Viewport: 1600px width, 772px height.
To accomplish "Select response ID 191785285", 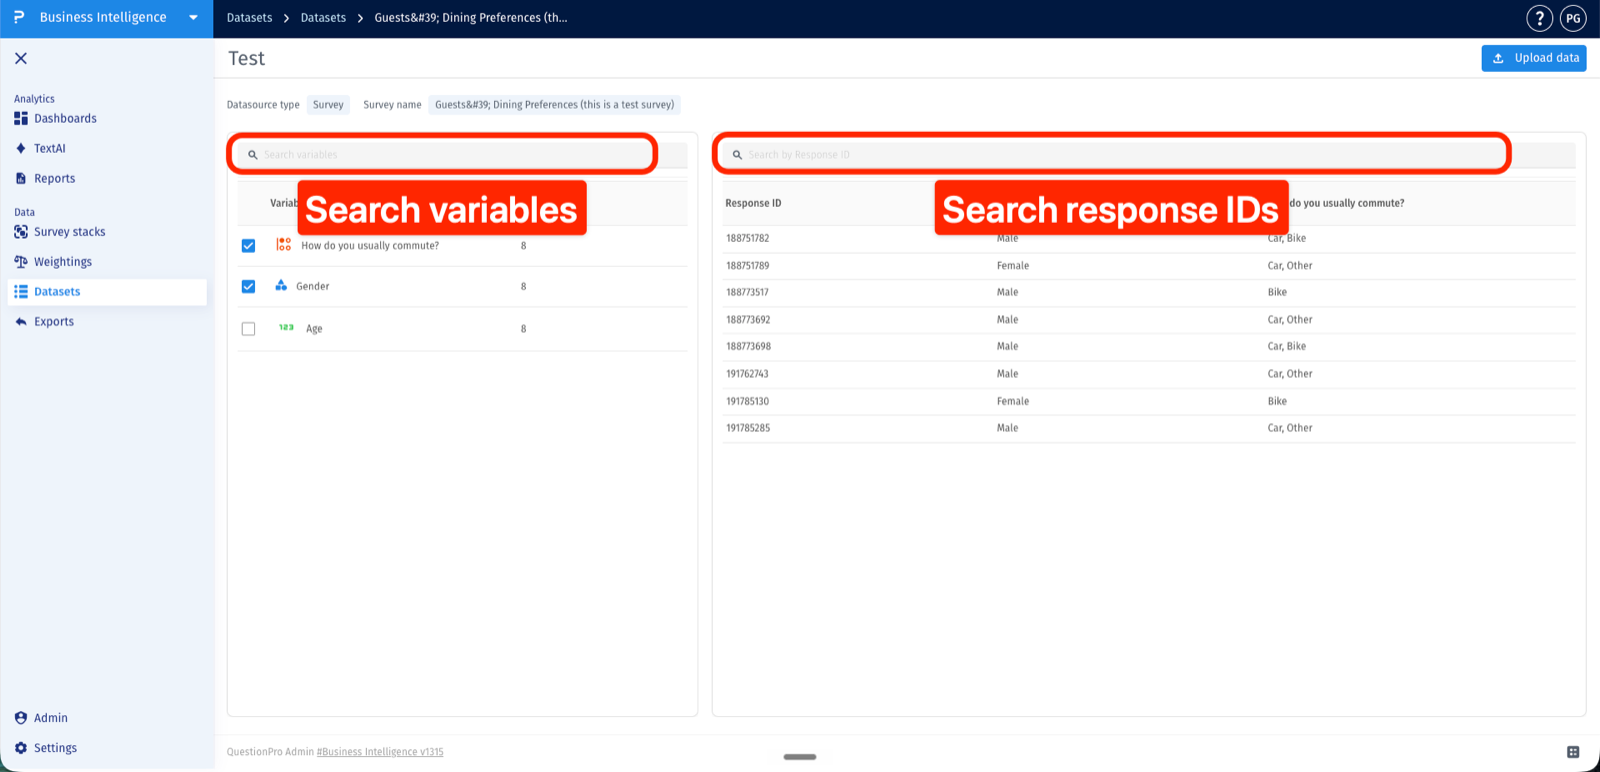I will (x=748, y=428).
